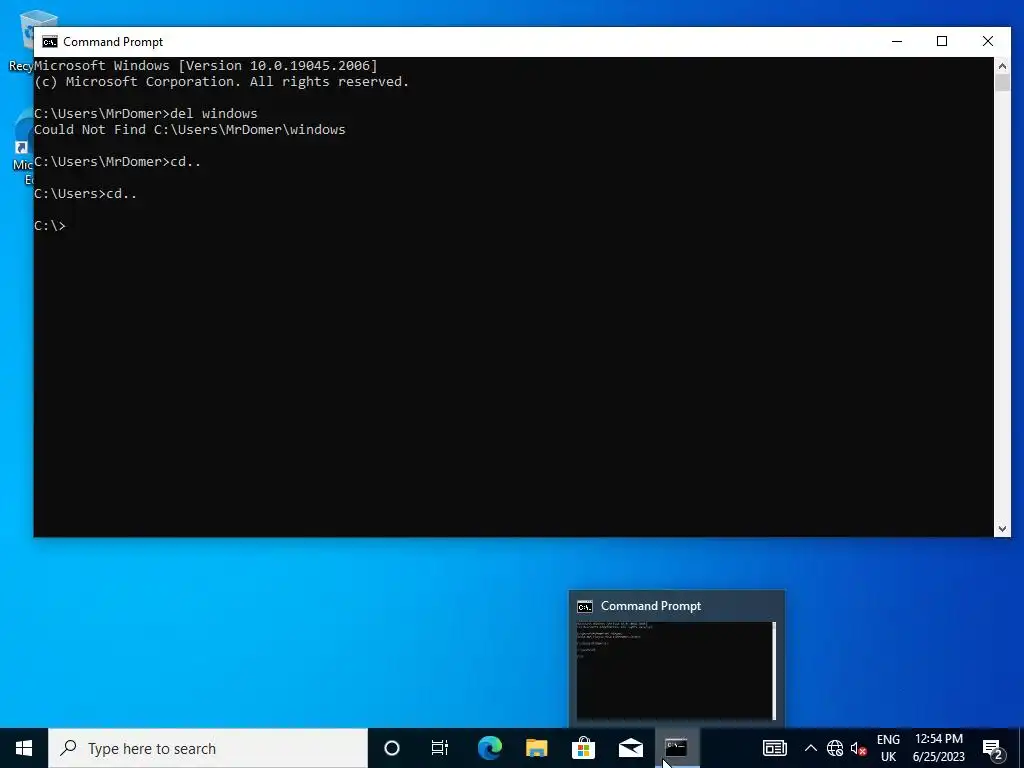Click the ENG UK language indicator
This screenshot has width=1024, height=768.
pos(888,748)
